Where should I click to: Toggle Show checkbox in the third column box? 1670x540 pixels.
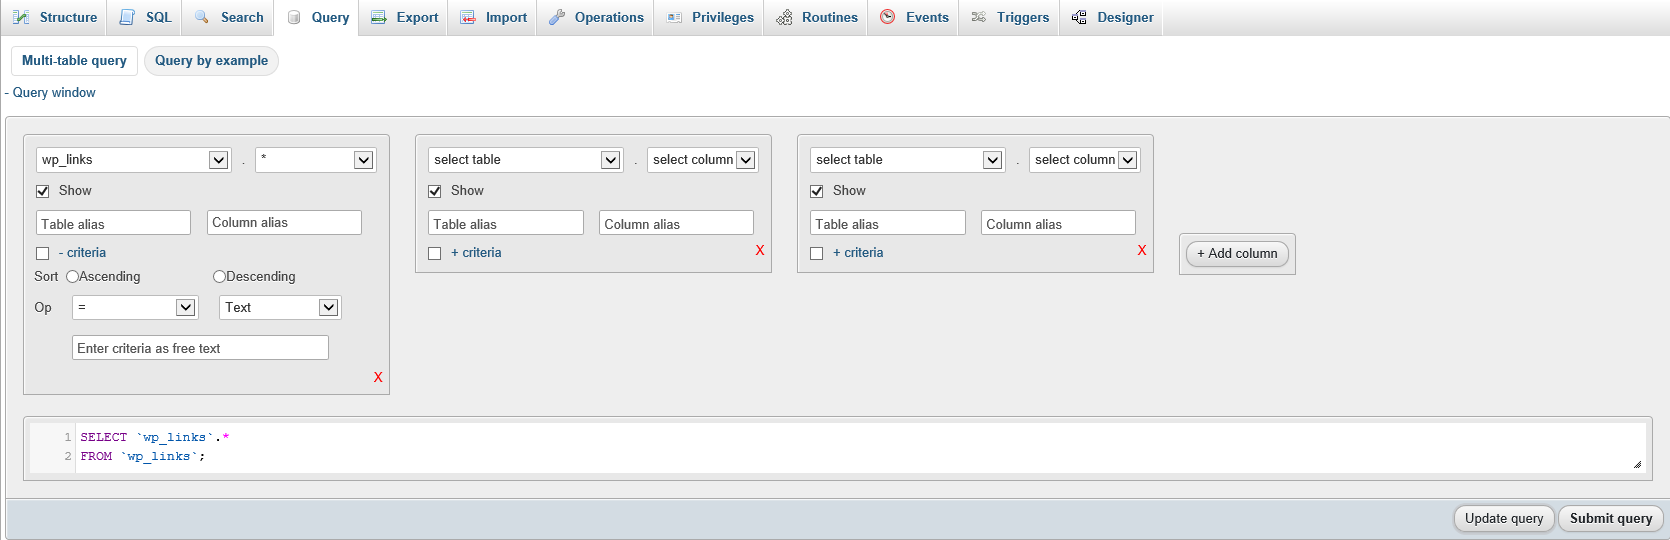coord(817,191)
